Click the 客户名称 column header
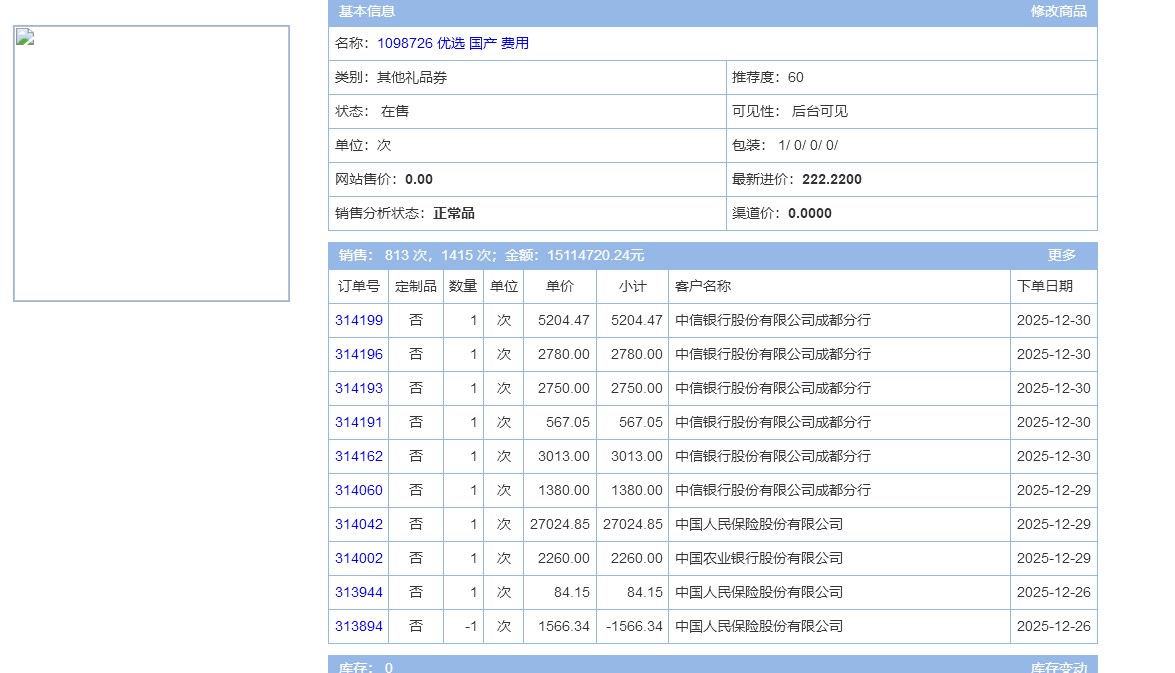 coord(703,287)
